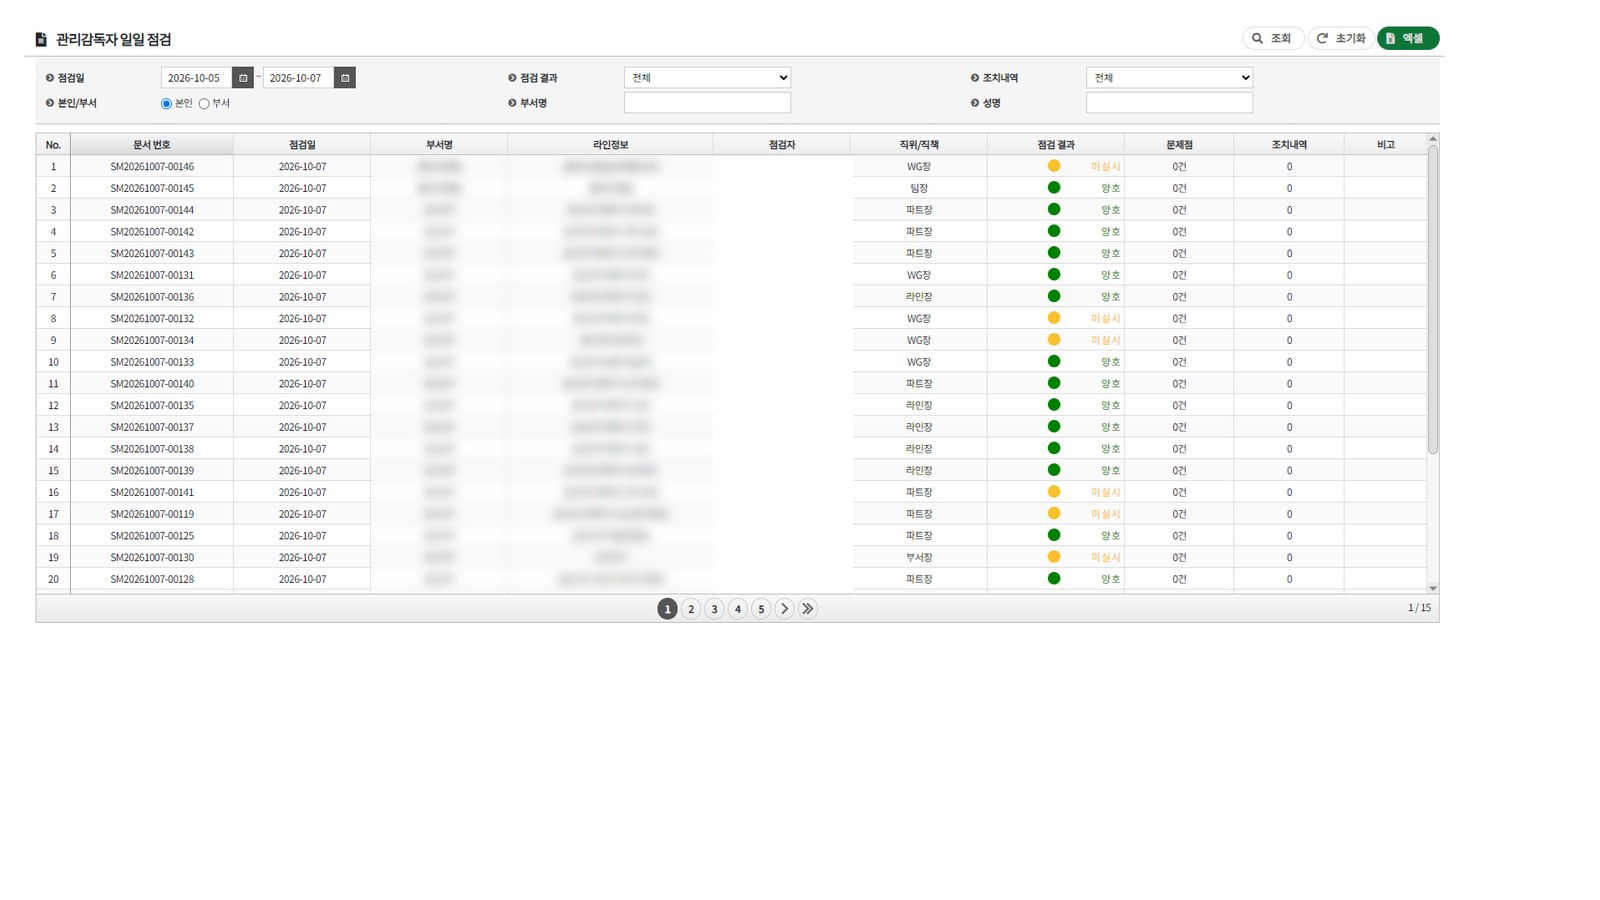Click the table scrollbar down arrow
The image size is (1600, 900).
tap(1433, 588)
